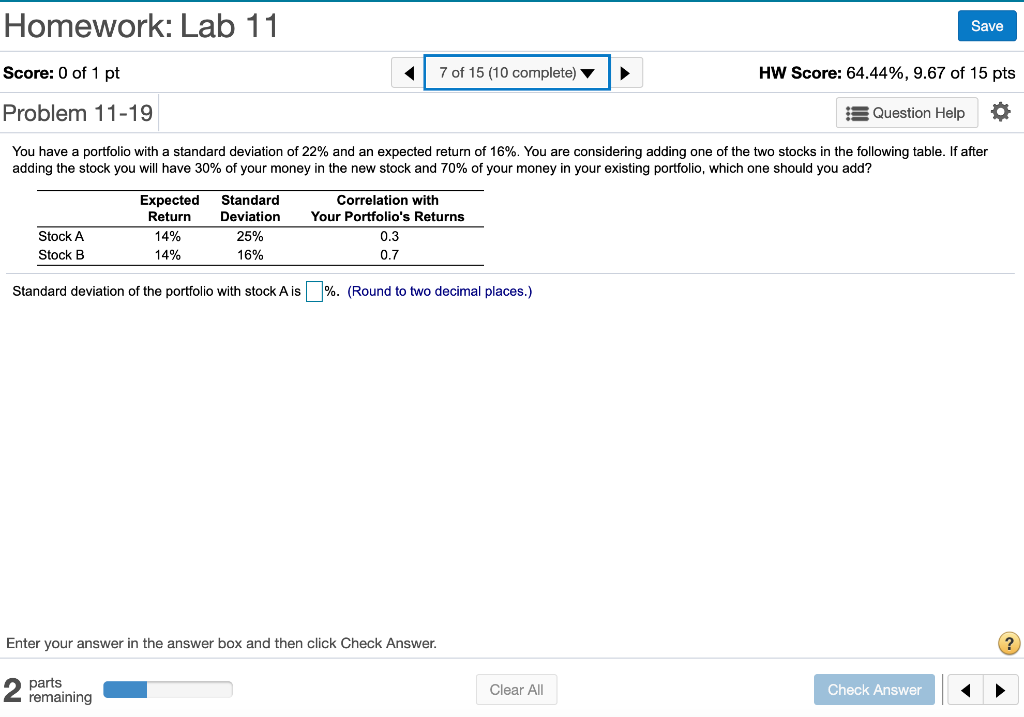Click the 'Homework: Lab 11' title
Screen dimensions: 1024x717
click(x=140, y=25)
